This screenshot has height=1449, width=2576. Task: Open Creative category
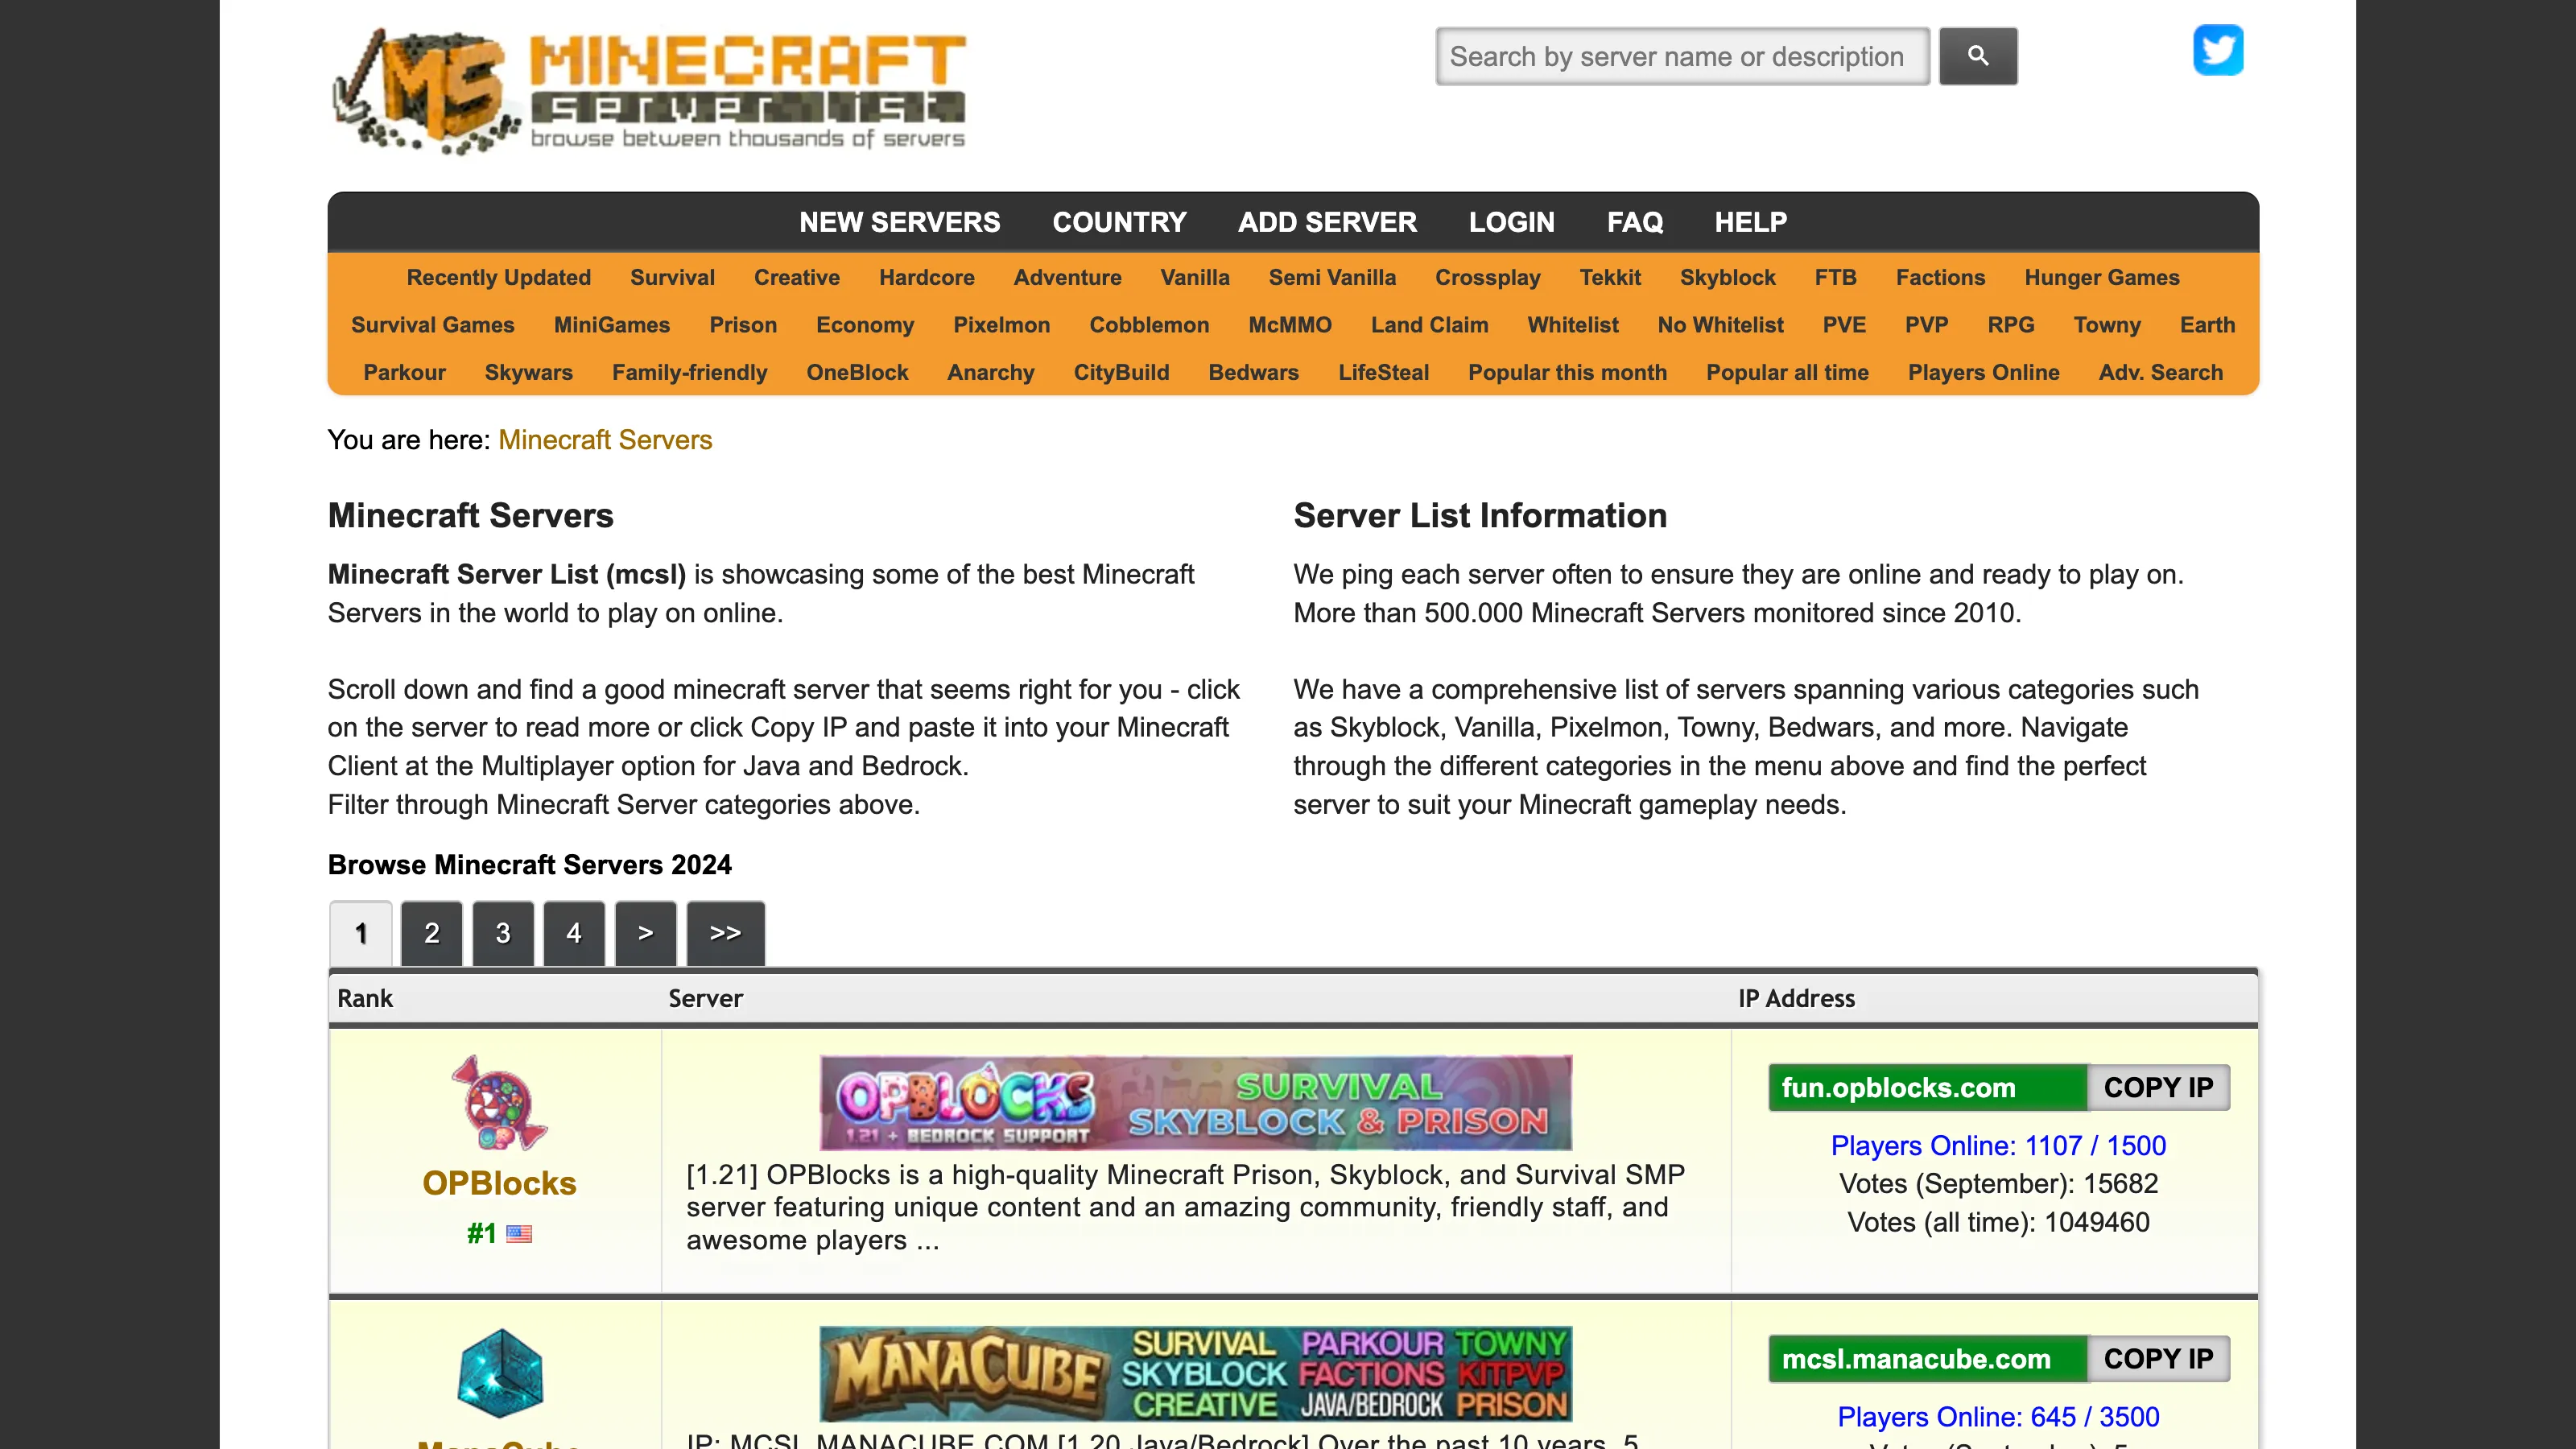(796, 277)
